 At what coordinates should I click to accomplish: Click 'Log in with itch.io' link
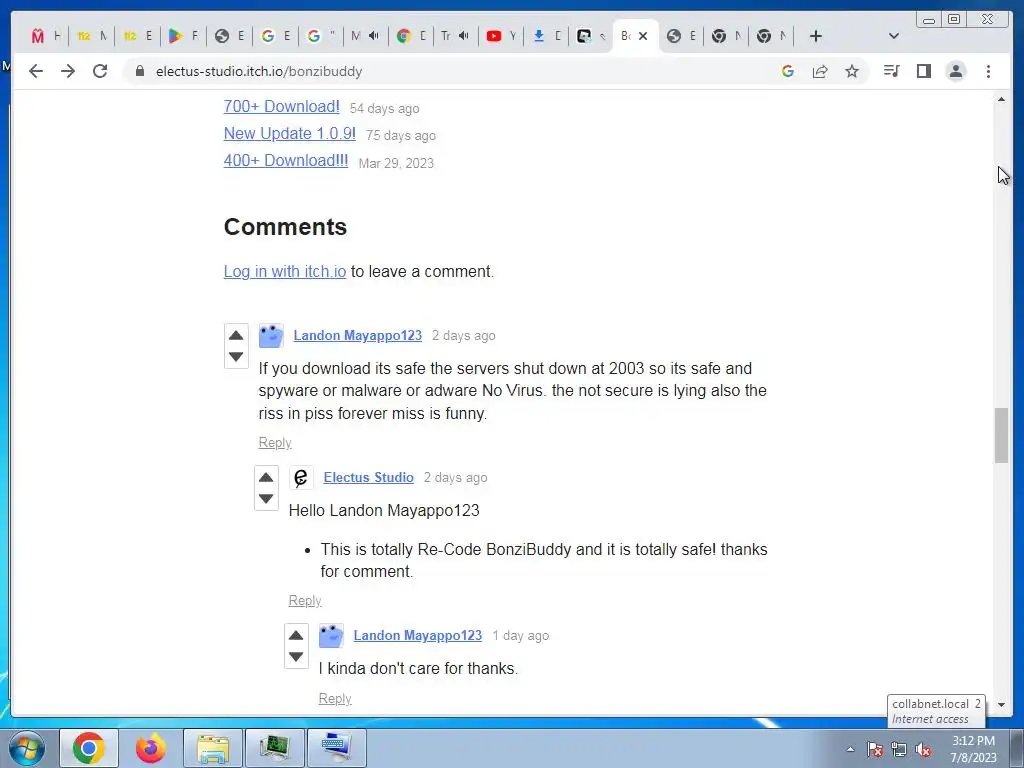285,272
